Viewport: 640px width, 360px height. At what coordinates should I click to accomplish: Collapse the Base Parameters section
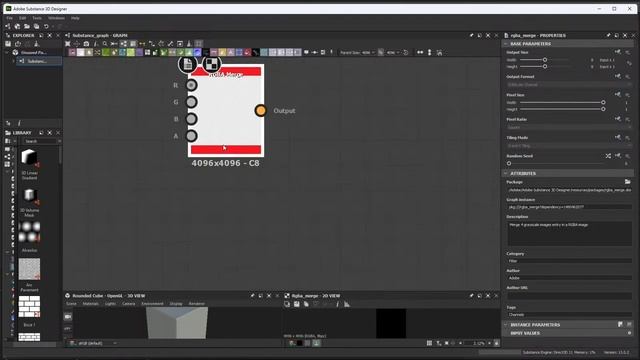pyautogui.click(x=506, y=44)
